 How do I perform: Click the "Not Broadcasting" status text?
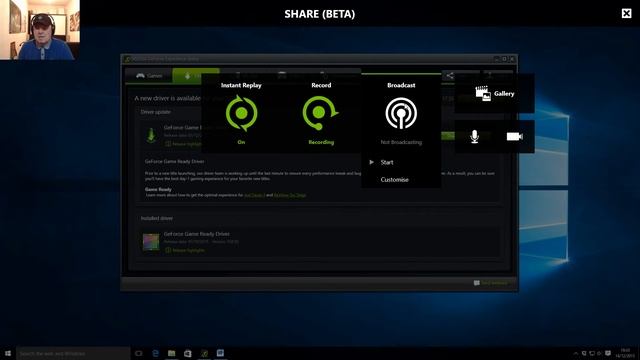401,142
